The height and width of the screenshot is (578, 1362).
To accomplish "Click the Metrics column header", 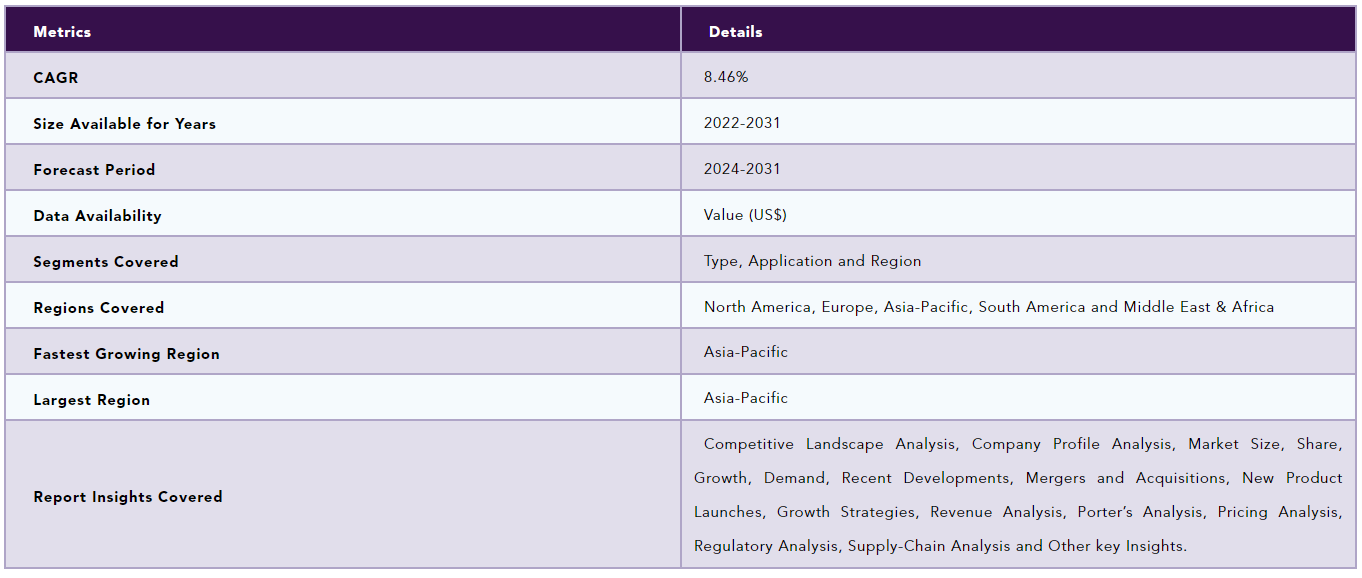I will pos(62,32).
